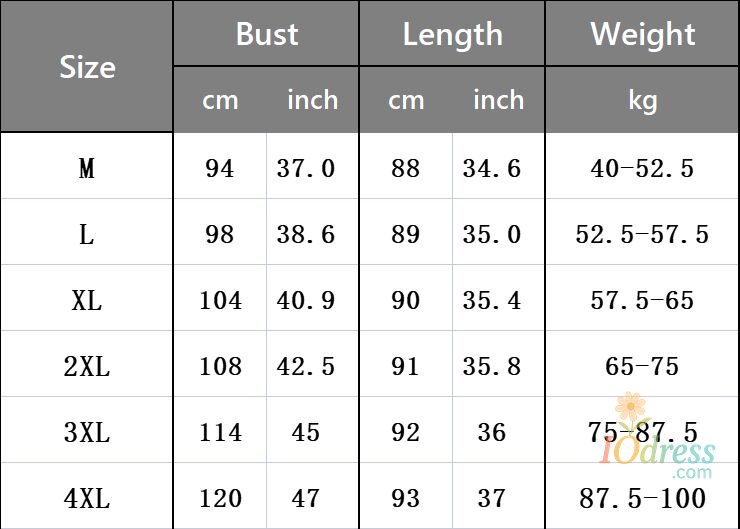Click the M size row label
The height and width of the screenshot is (529, 740).
coord(87,168)
